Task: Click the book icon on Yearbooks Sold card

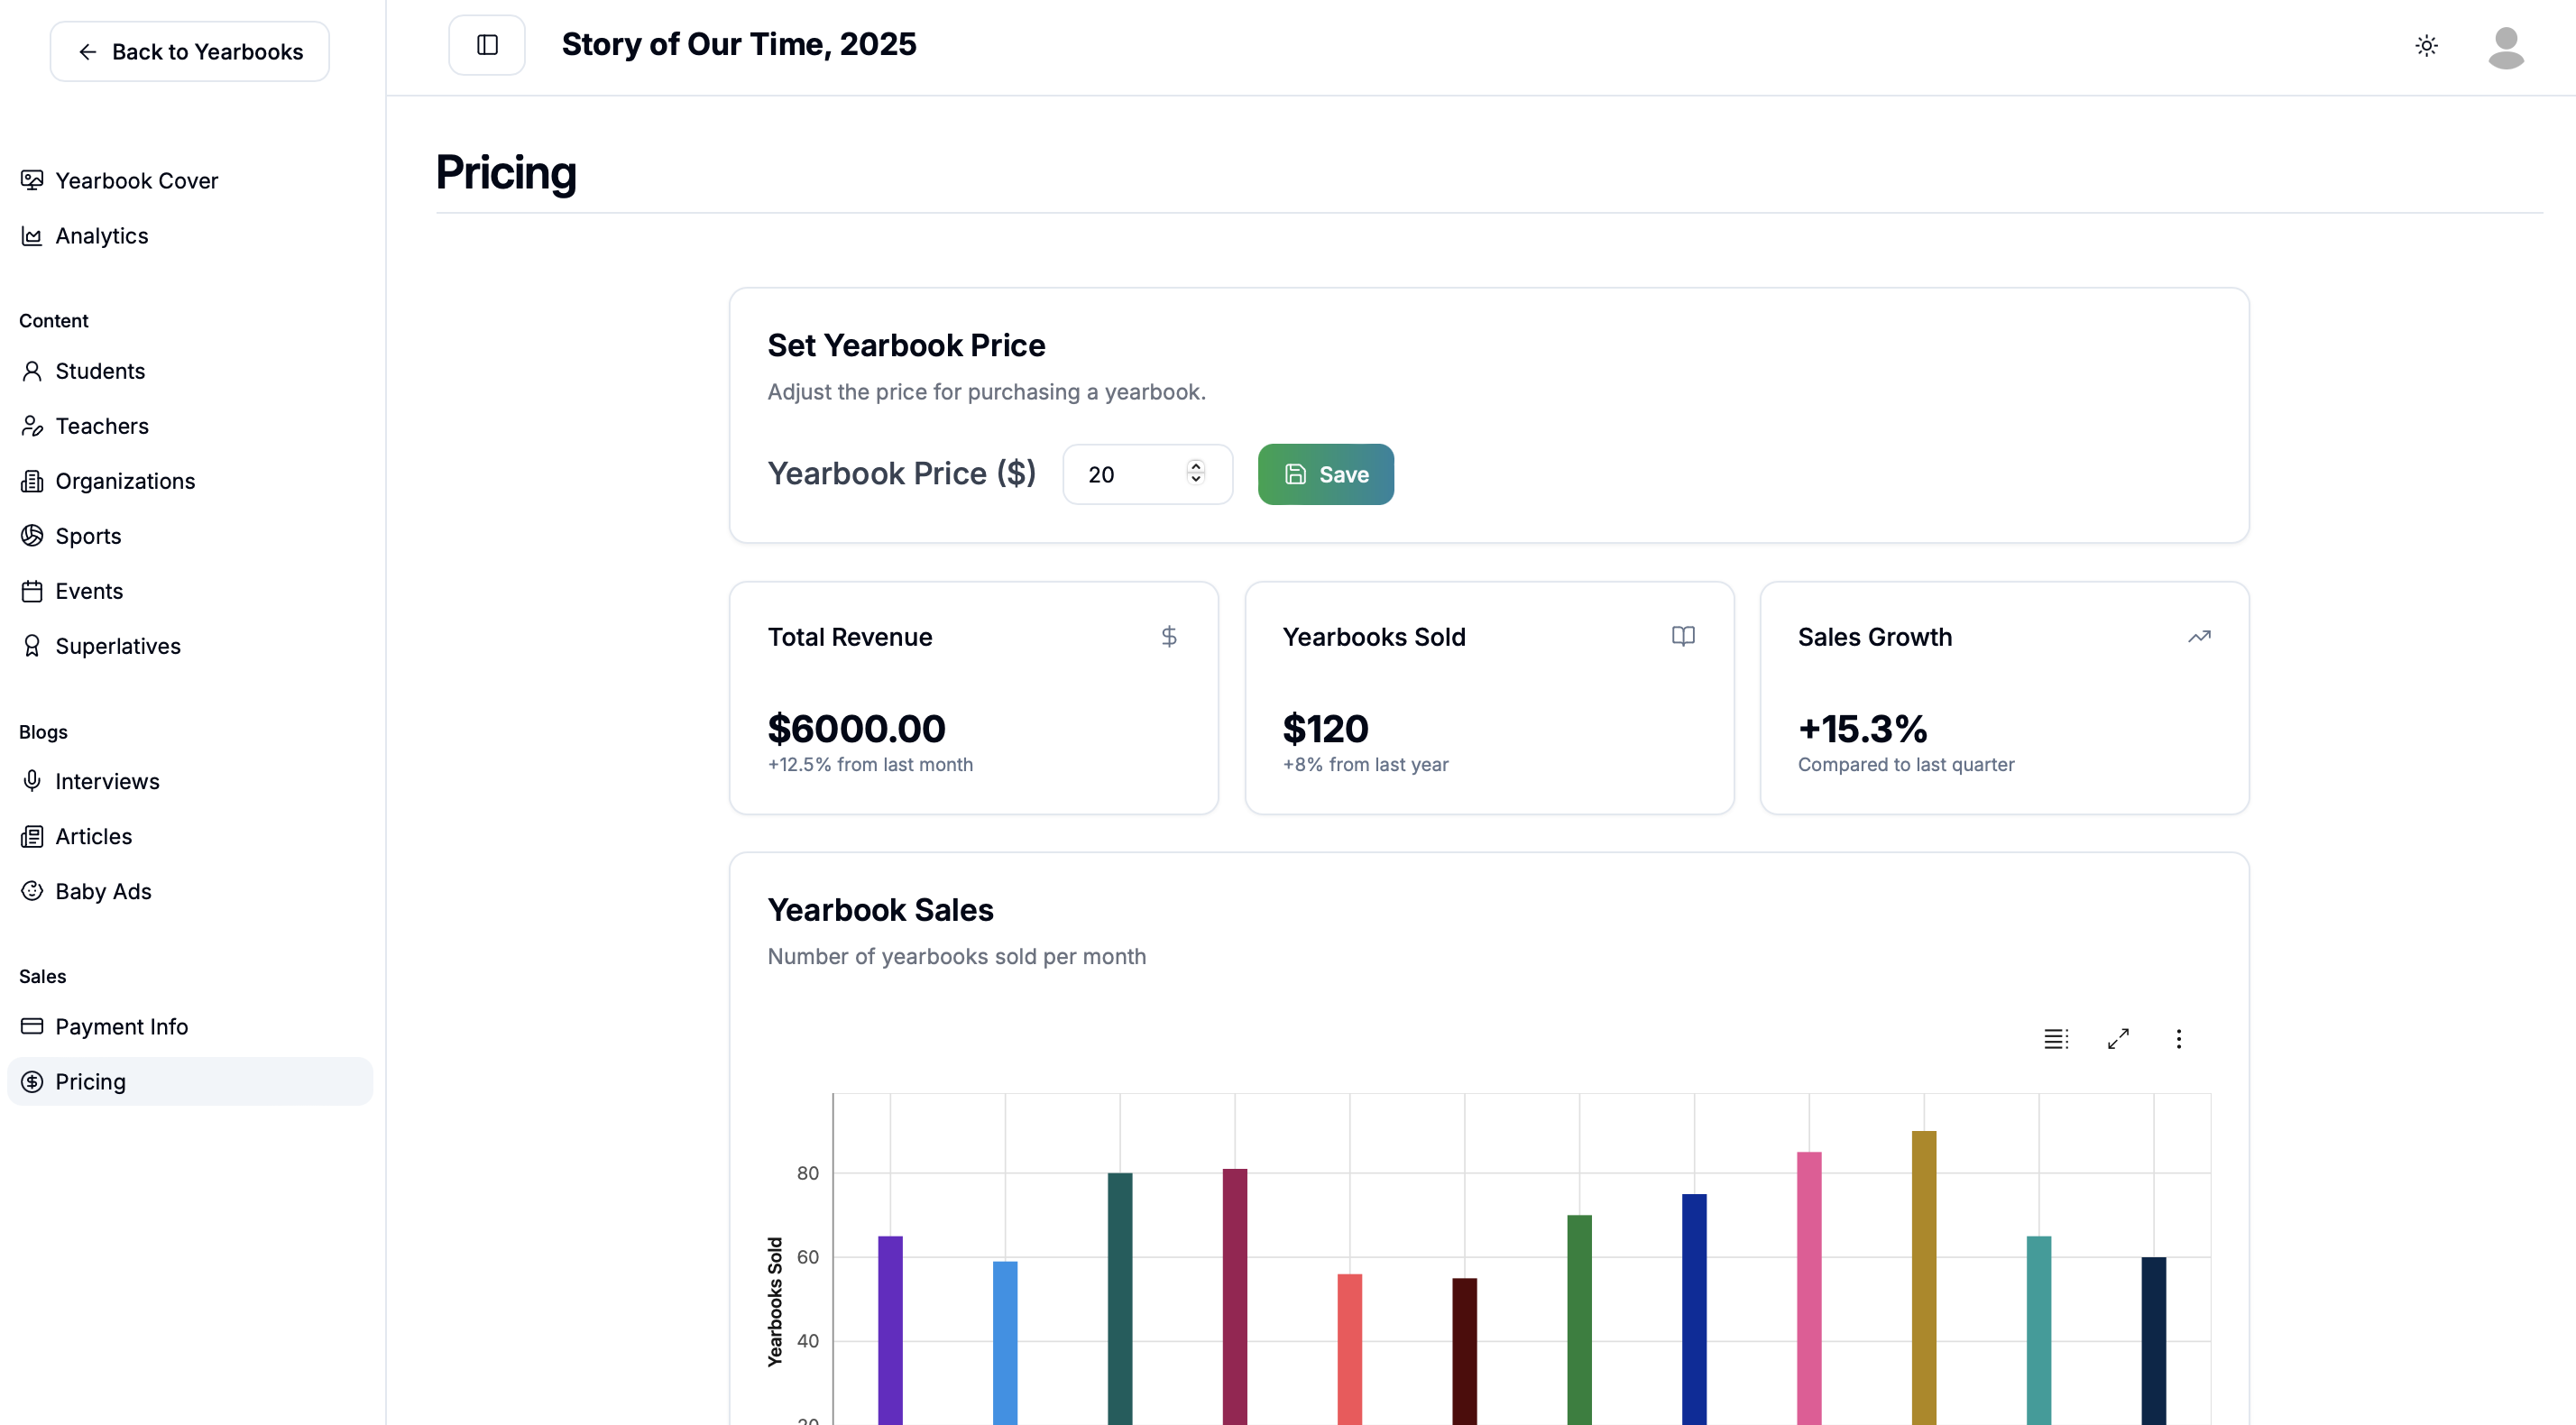Action: click(1683, 636)
